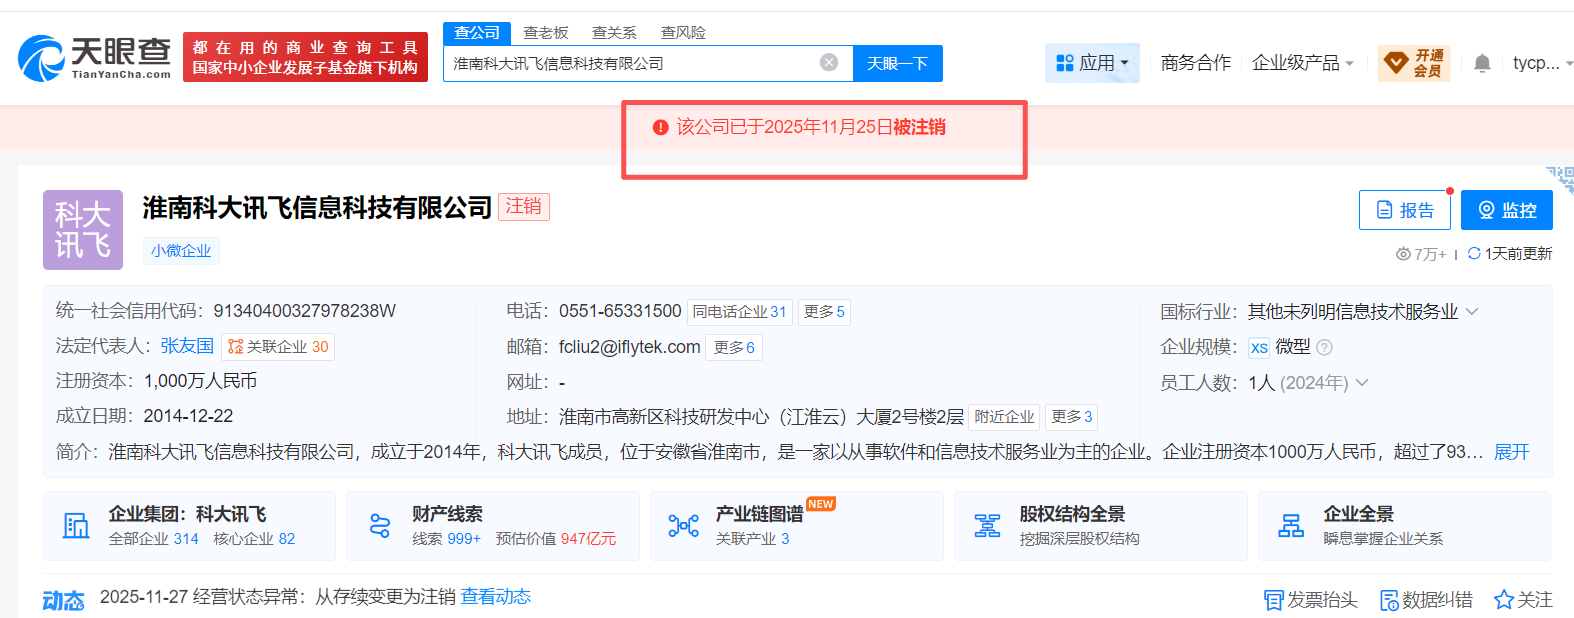Click the 注销 status tag
Image resolution: width=1574 pixels, height=618 pixels.
click(x=524, y=207)
